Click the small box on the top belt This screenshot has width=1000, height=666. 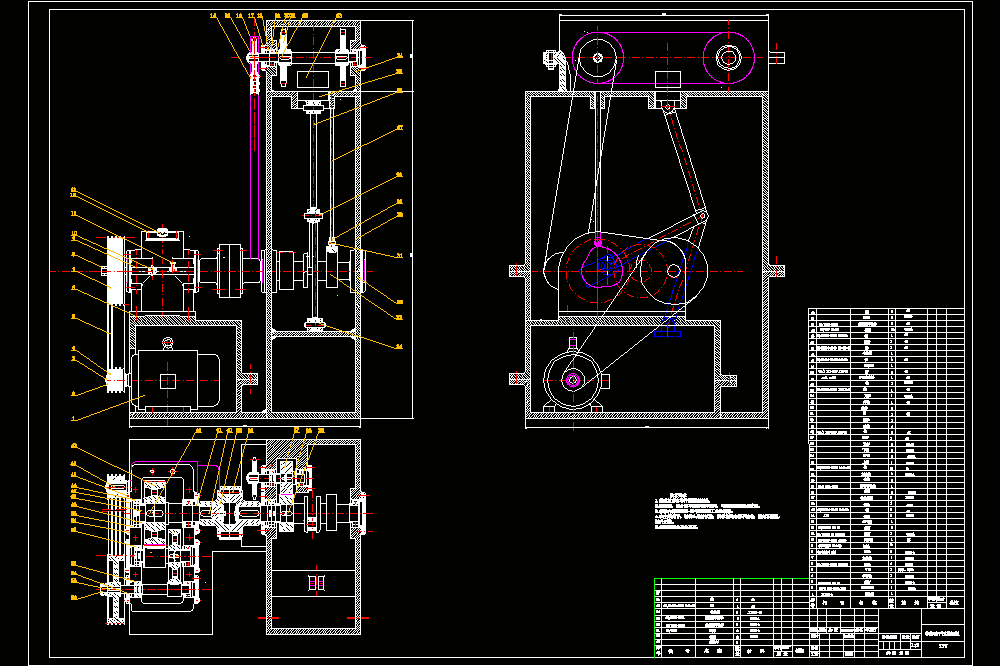[668, 79]
